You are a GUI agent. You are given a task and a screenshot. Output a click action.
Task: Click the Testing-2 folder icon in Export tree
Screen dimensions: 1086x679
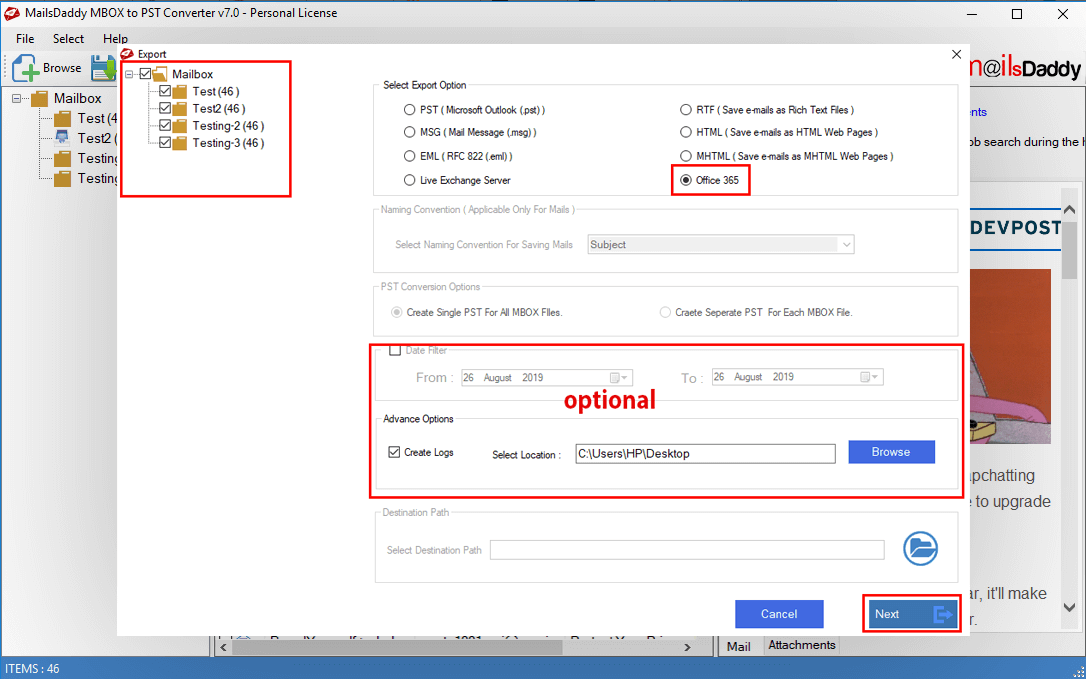click(180, 126)
